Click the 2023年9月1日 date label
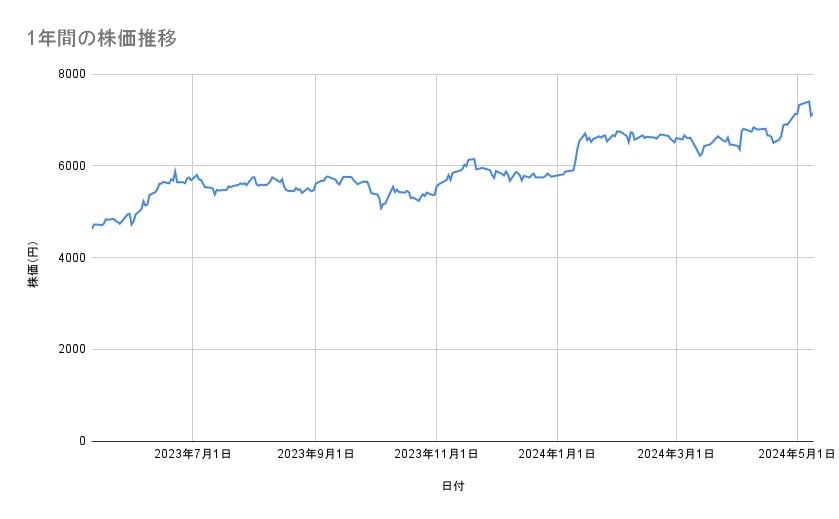 315,454
